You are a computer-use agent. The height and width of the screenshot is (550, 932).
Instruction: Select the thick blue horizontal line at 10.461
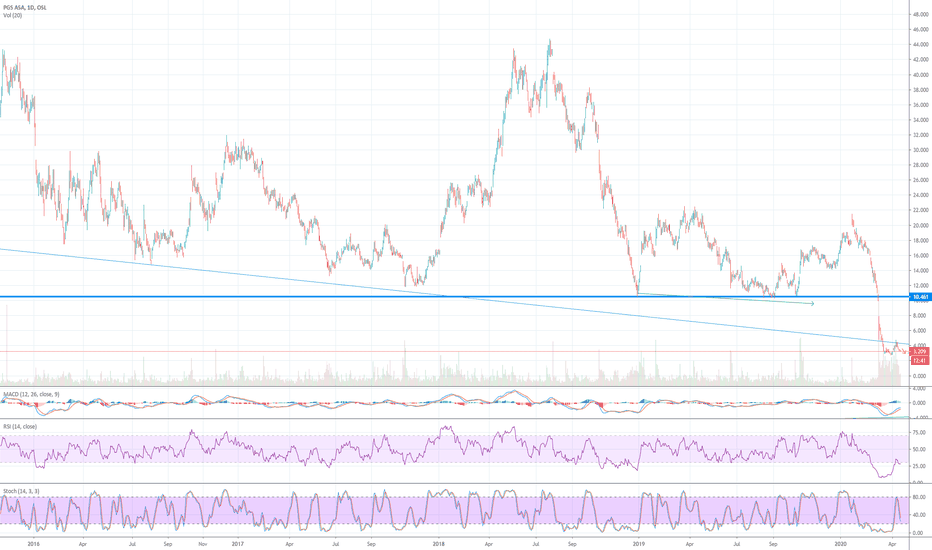pyautogui.click(x=455, y=297)
